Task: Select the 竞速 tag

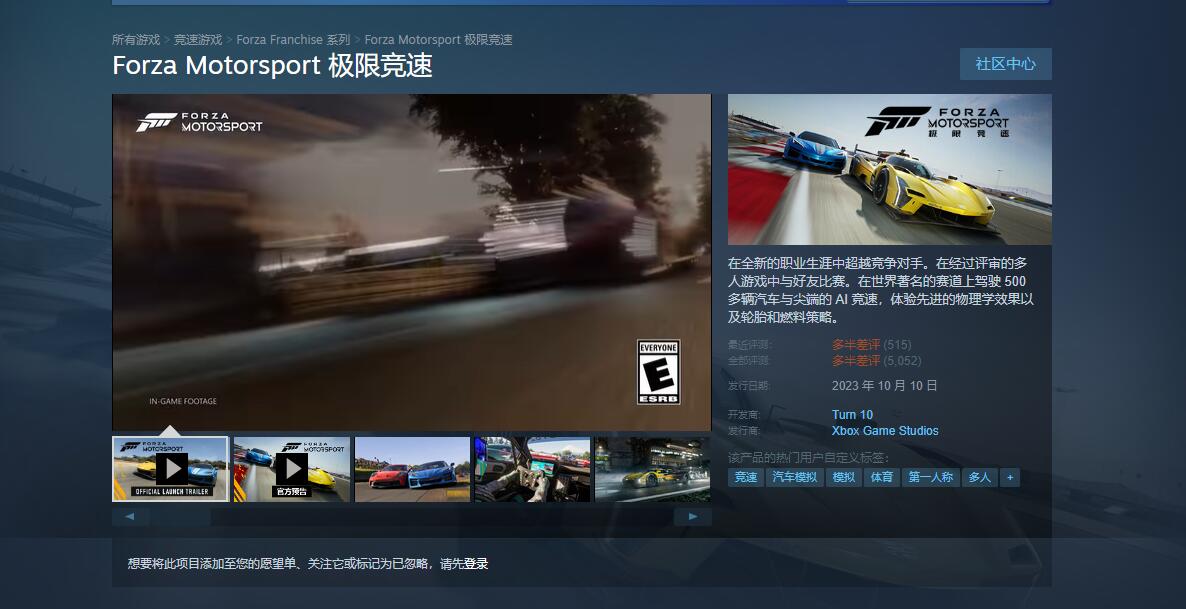Action: point(746,477)
